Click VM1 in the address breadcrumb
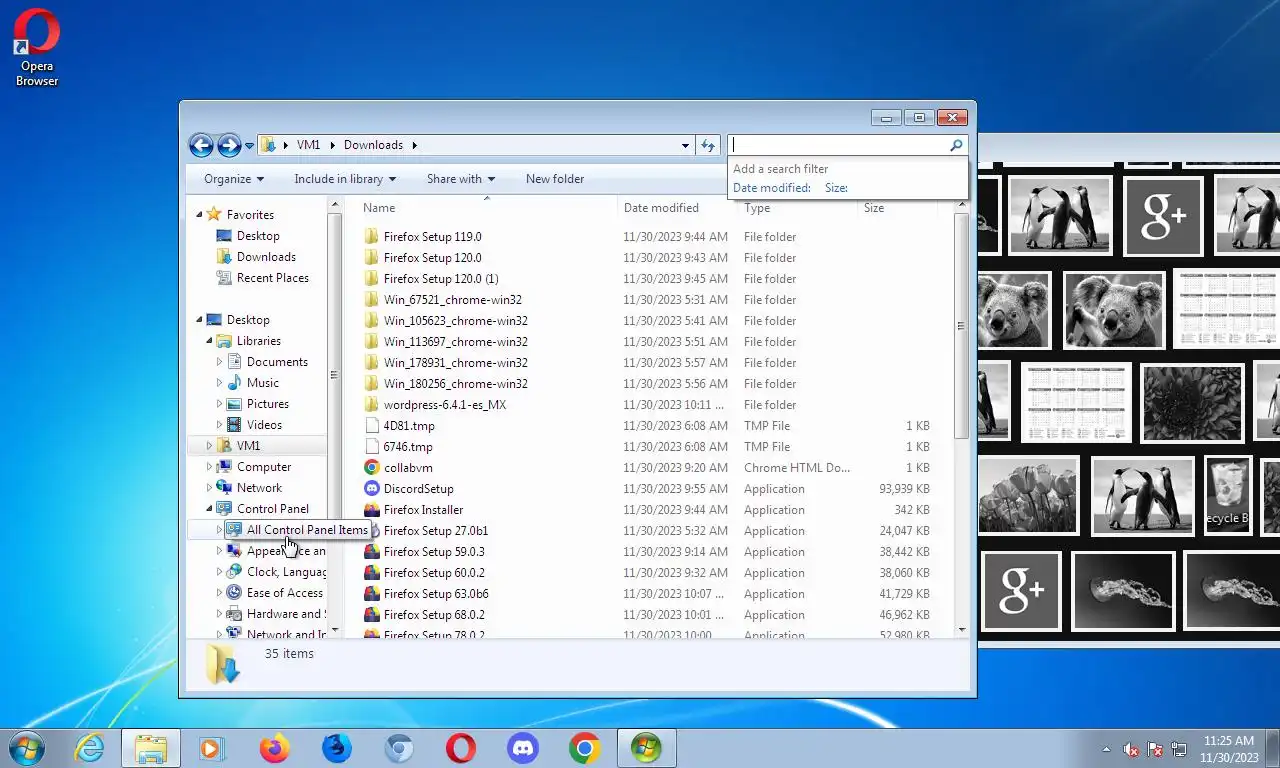Viewport: 1280px width, 768px height. point(308,145)
